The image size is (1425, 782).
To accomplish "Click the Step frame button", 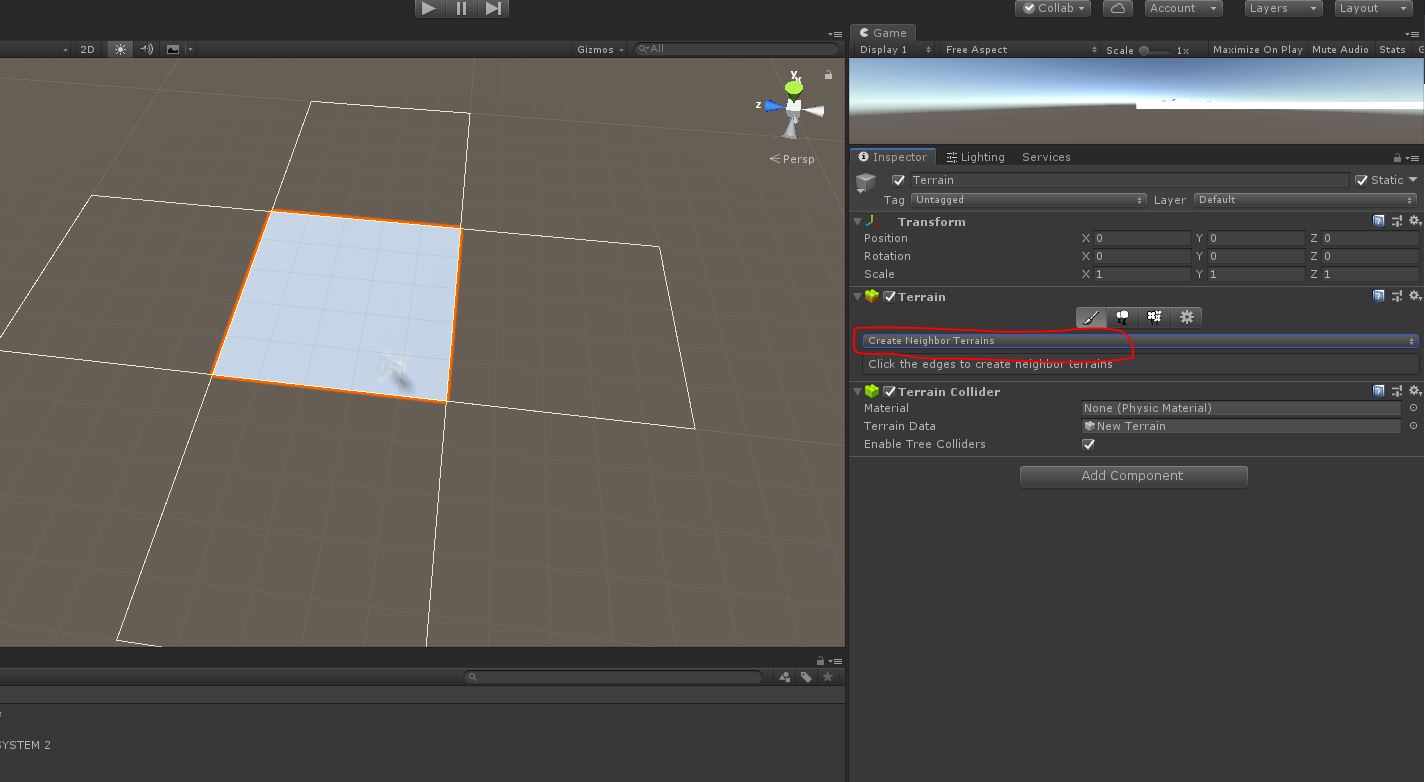I will pyautogui.click(x=493, y=8).
